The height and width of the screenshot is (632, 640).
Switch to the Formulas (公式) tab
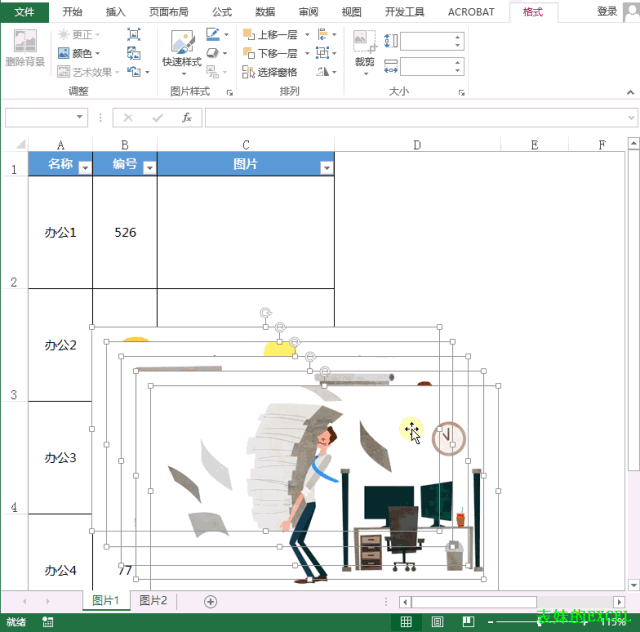[x=222, y=12]
